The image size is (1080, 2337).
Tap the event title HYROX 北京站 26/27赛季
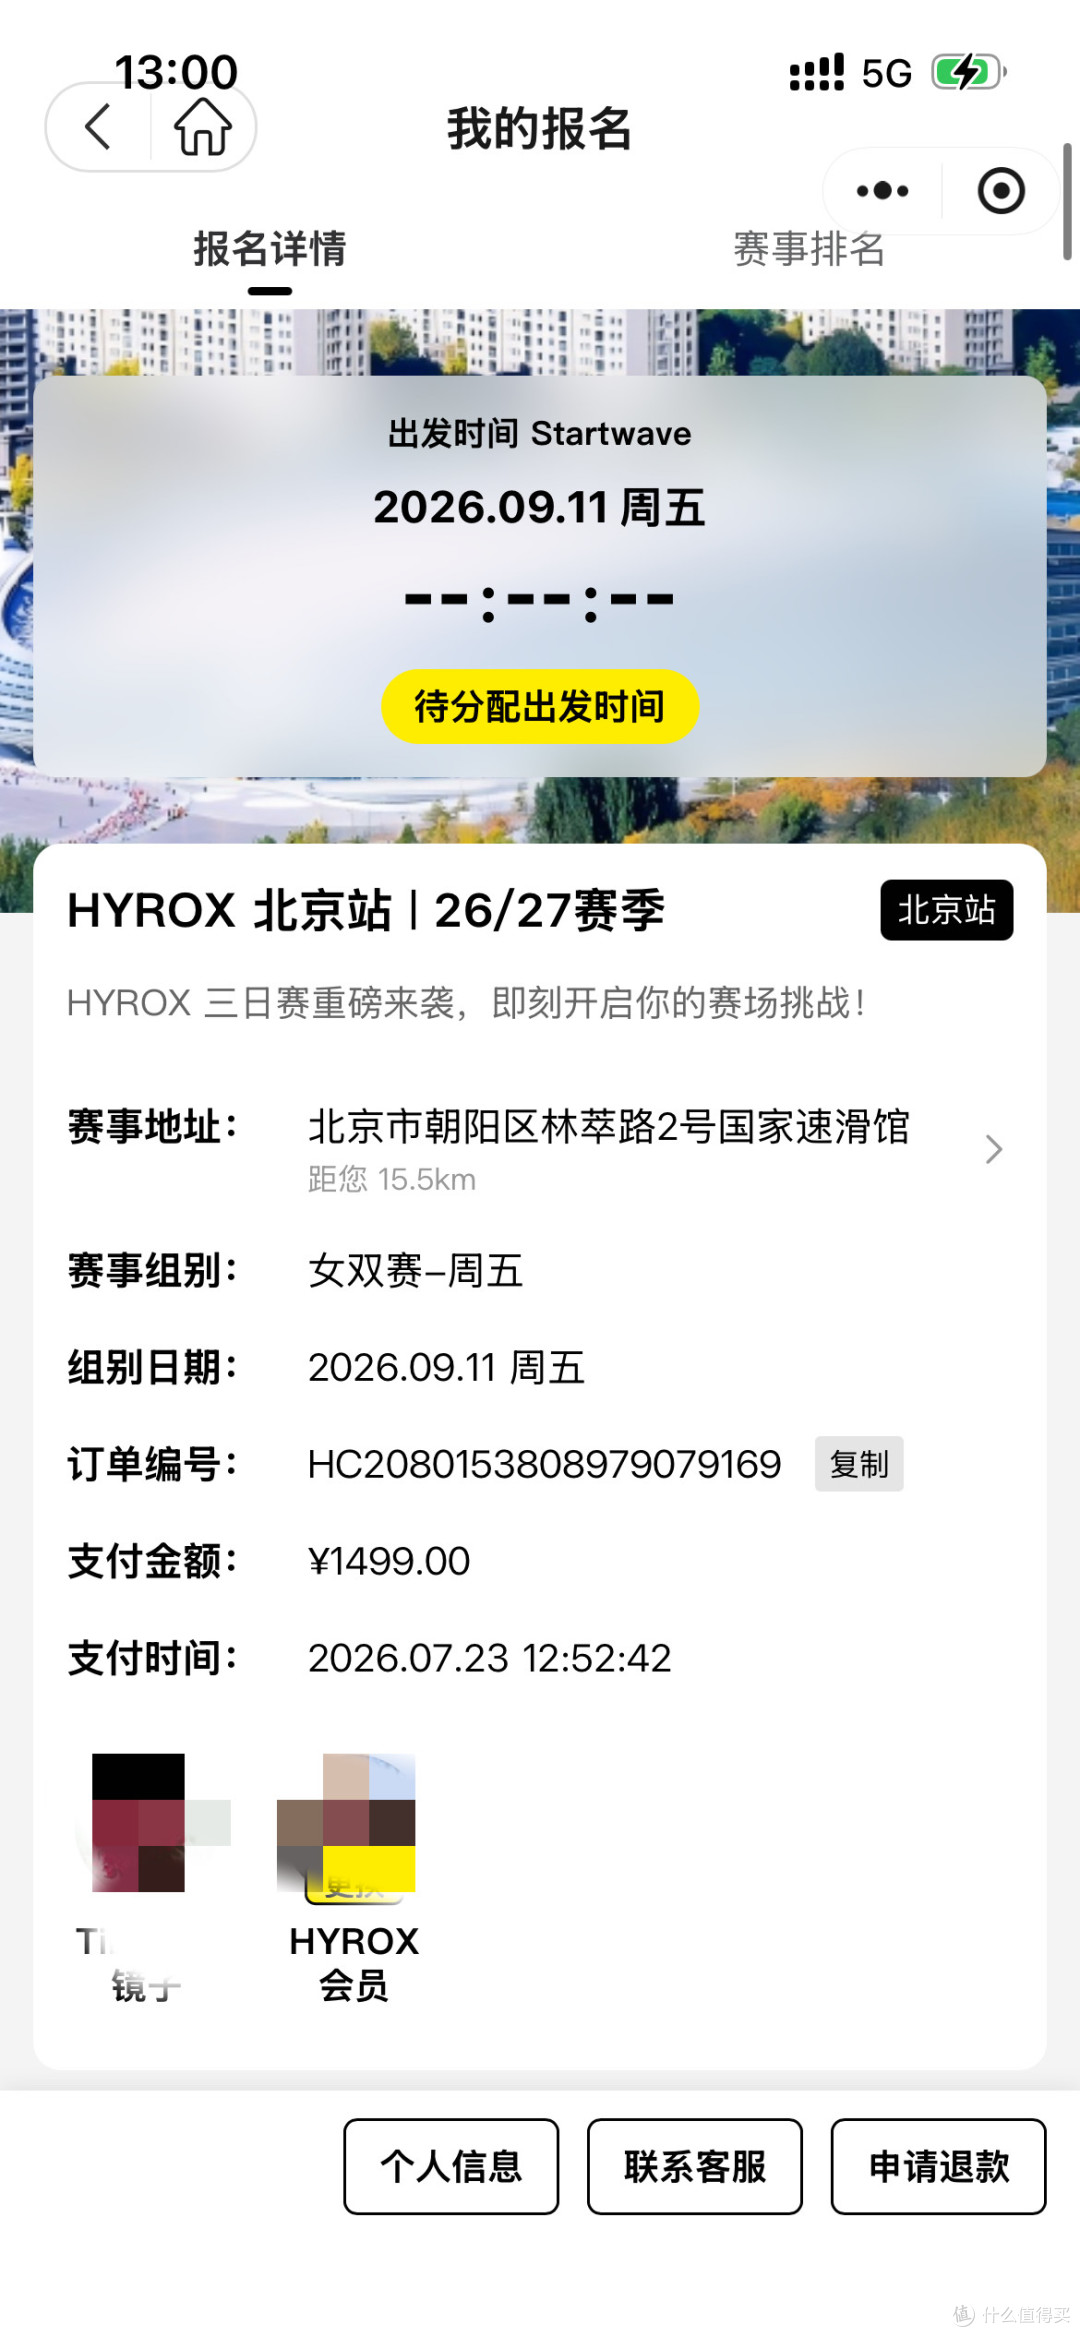click(366, 911)
